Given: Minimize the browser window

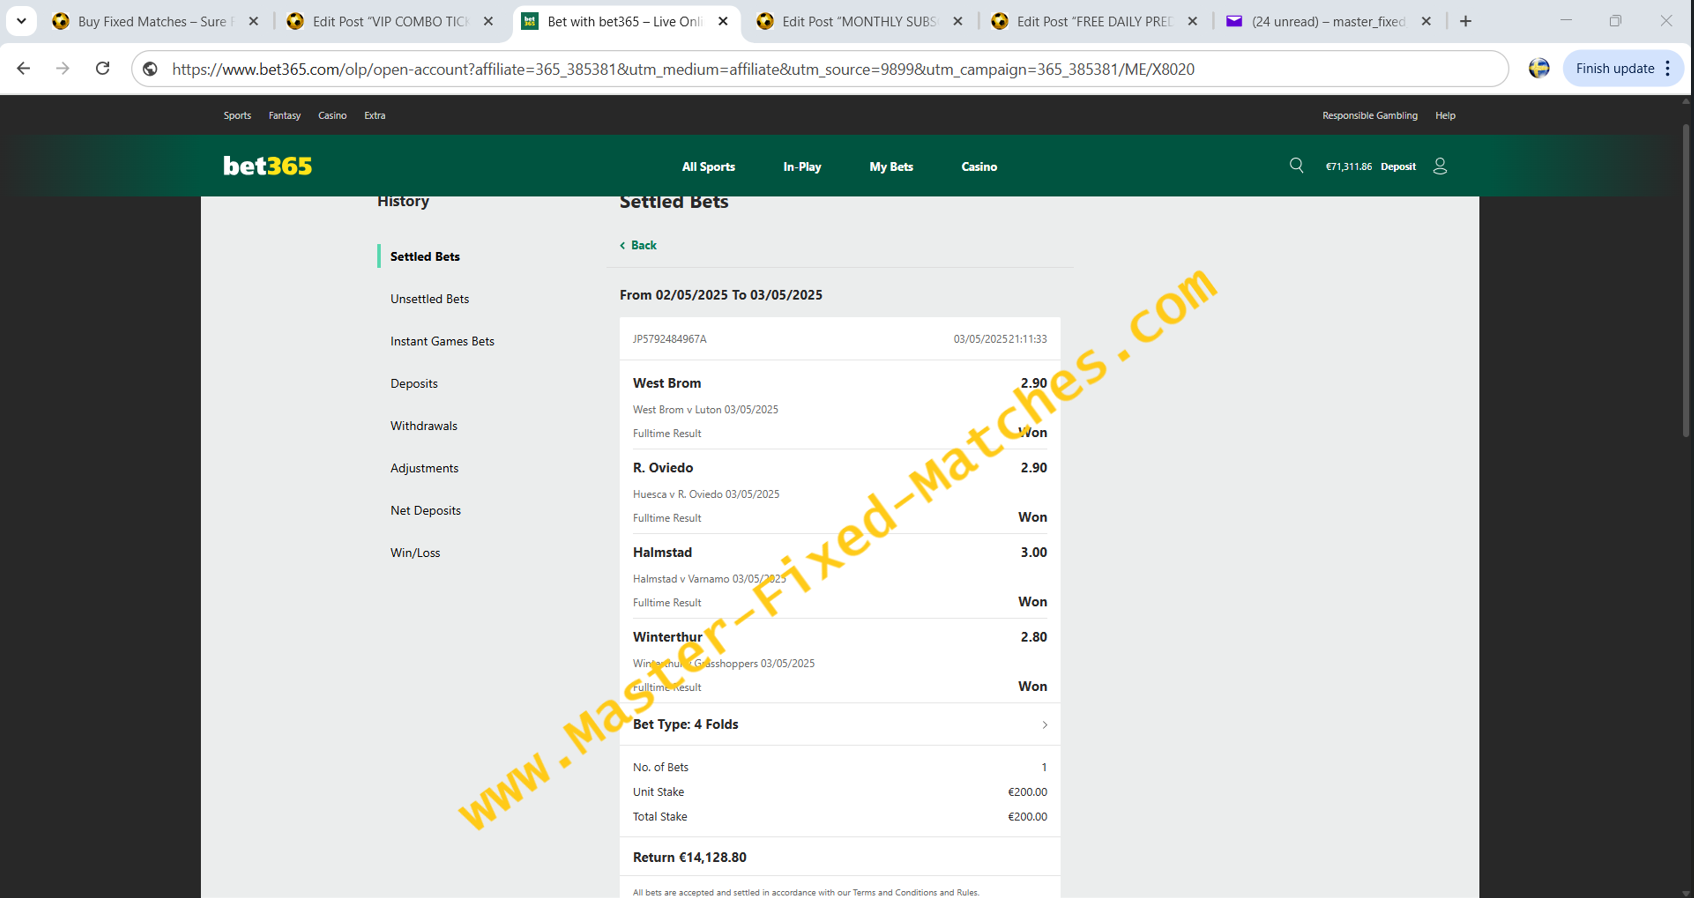Looking at the screenshot, I should pos(1566,21).
